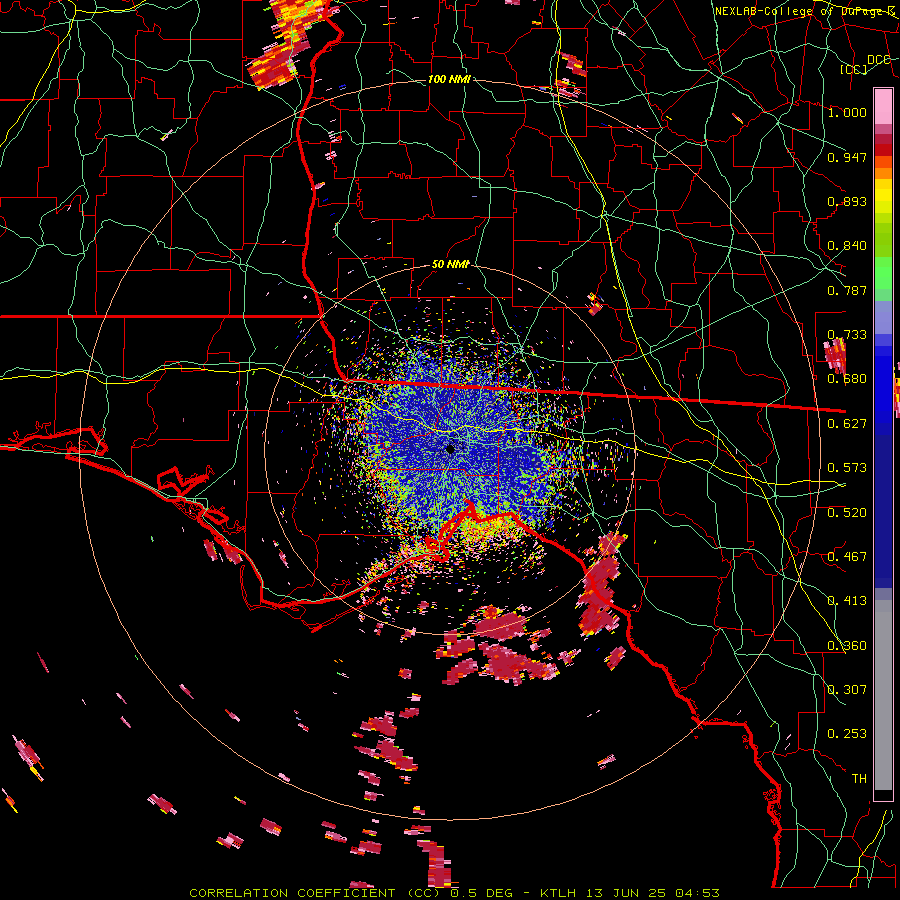Viewport: 900px width, 900px height.
Task: Click the 0.680 color scale value
Action: (x=847, y=379)
